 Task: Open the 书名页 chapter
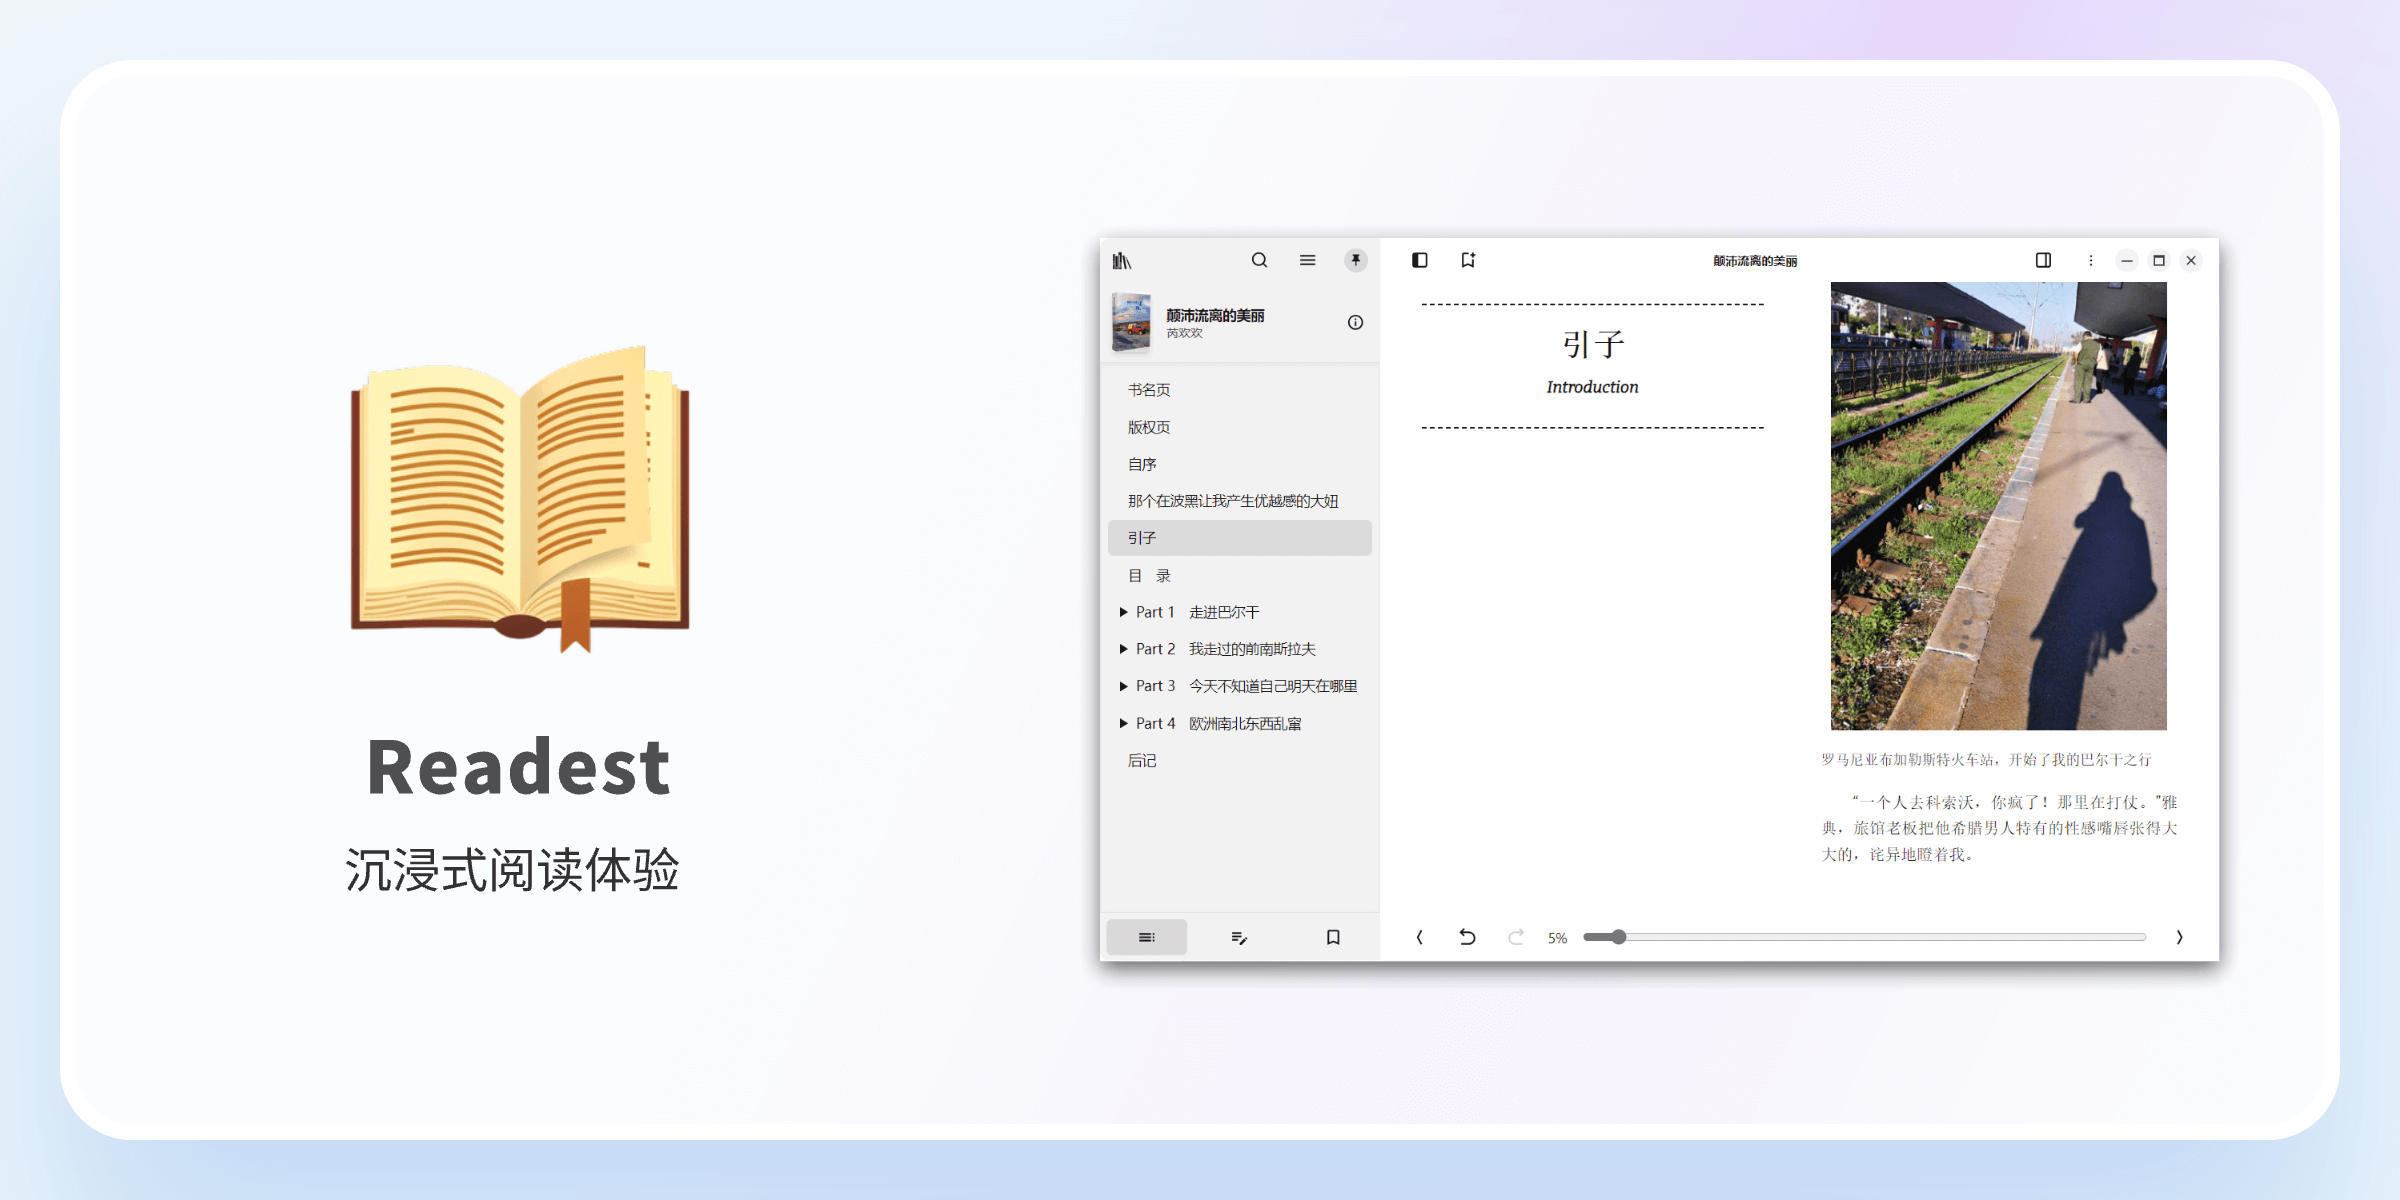coord(1239,390)
